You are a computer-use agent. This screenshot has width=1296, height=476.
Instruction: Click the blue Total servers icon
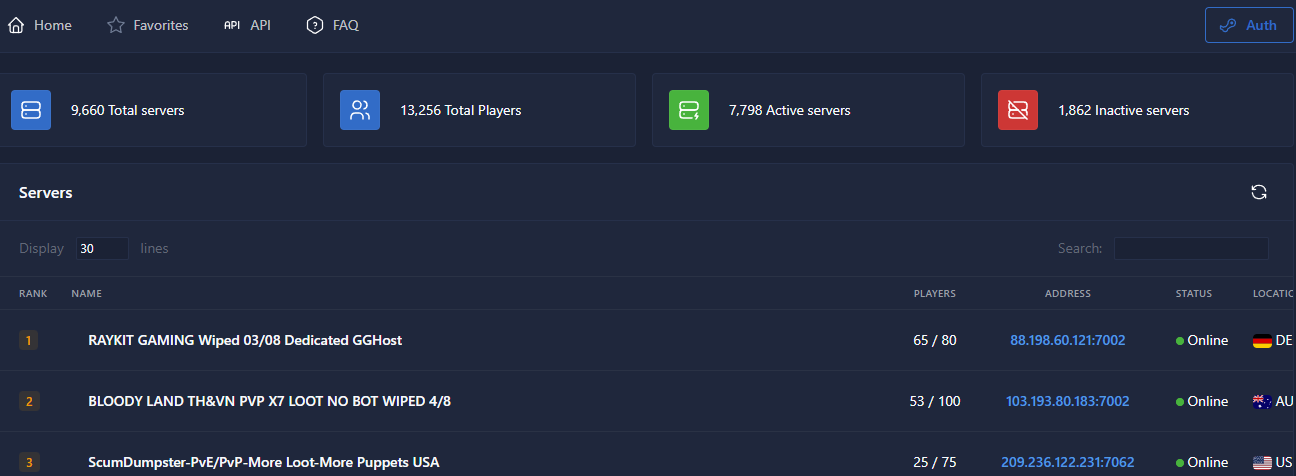coord(31,110)
